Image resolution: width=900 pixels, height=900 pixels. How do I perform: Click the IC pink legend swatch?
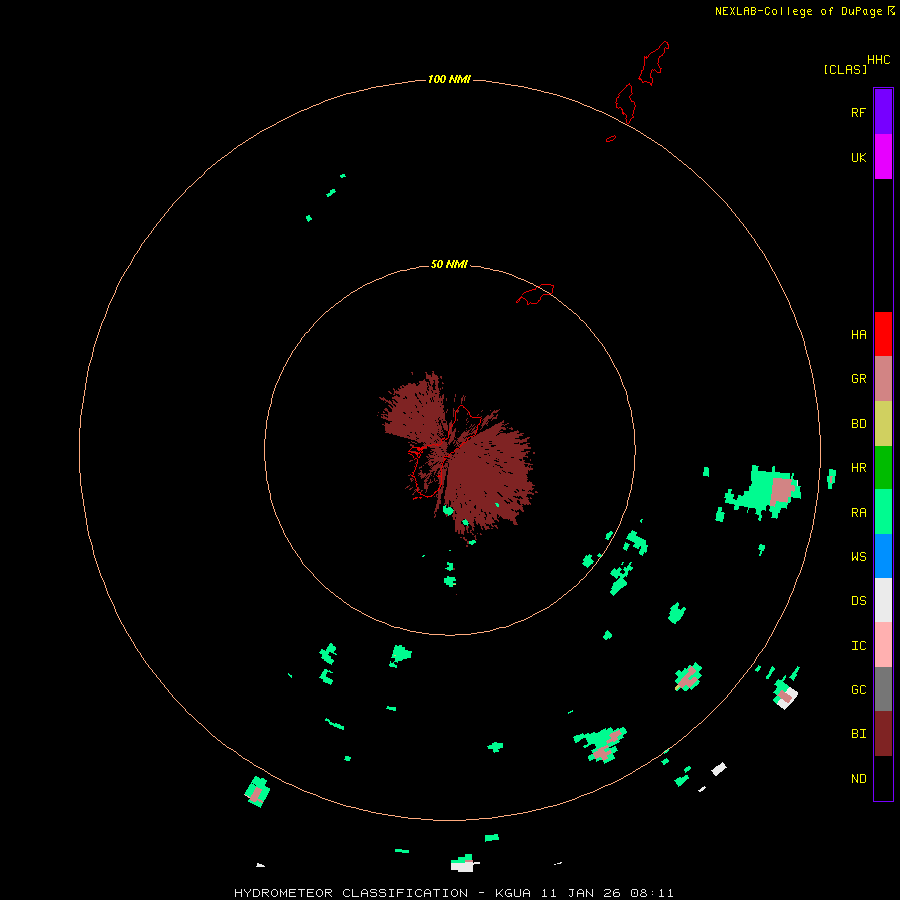pos(883,645)
